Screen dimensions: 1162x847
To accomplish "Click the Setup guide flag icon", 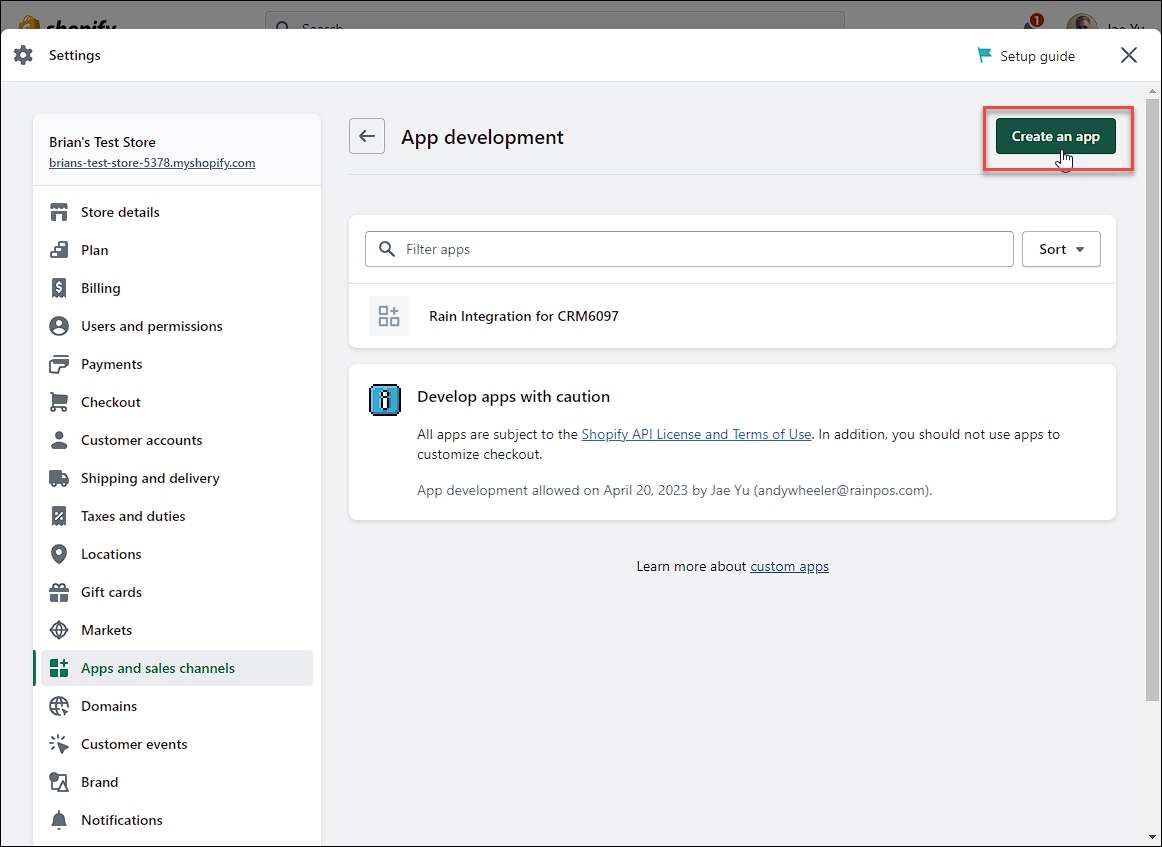I will [984, 56].
